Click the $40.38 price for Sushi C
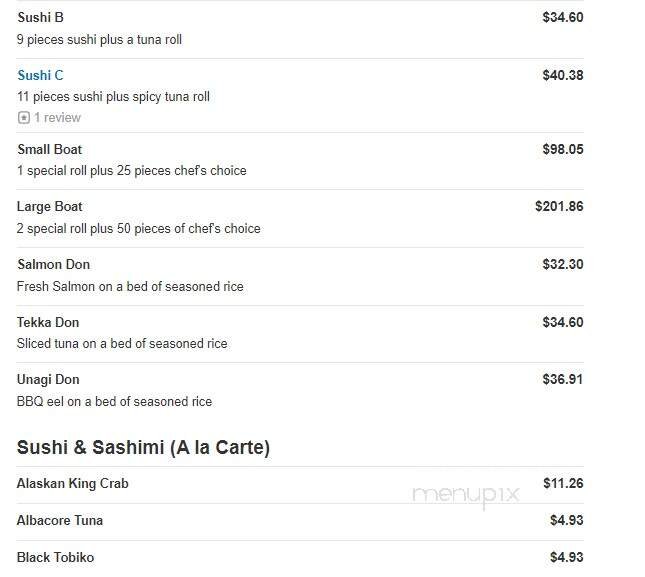Viewport: 645px width, 577px height. [x=562, y=75]
